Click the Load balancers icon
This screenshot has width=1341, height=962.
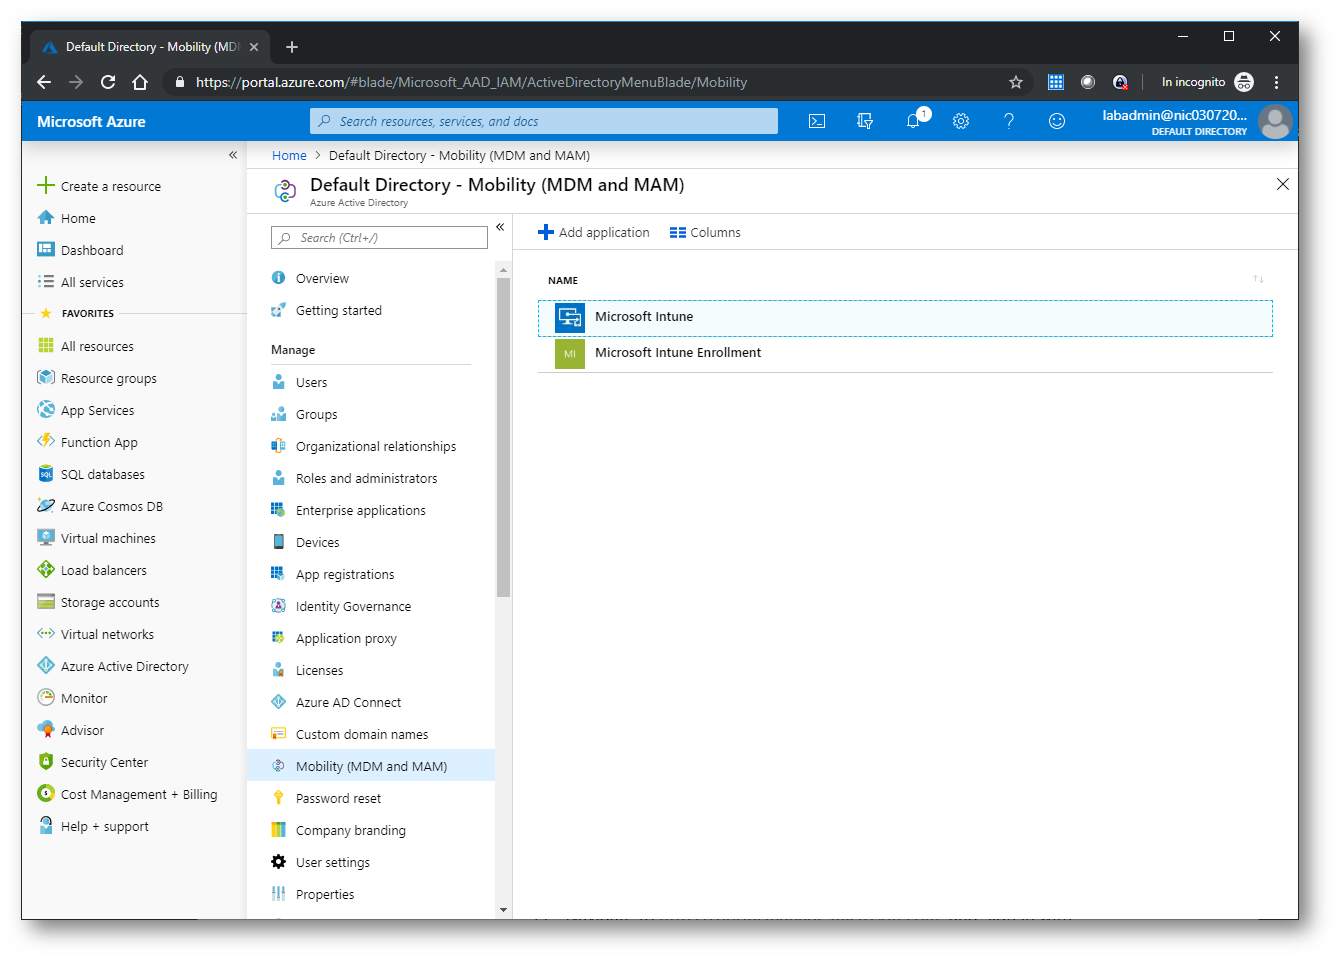click(x=46, y=570)
